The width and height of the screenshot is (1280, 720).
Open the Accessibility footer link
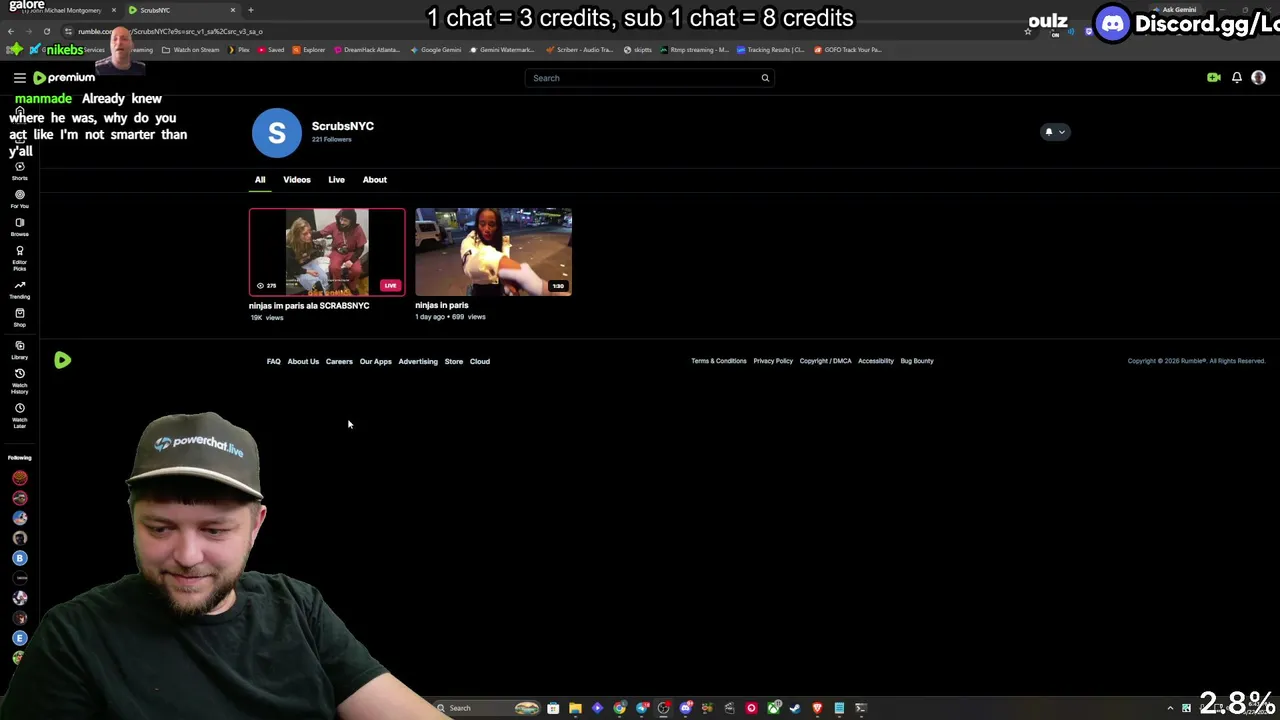875,361
